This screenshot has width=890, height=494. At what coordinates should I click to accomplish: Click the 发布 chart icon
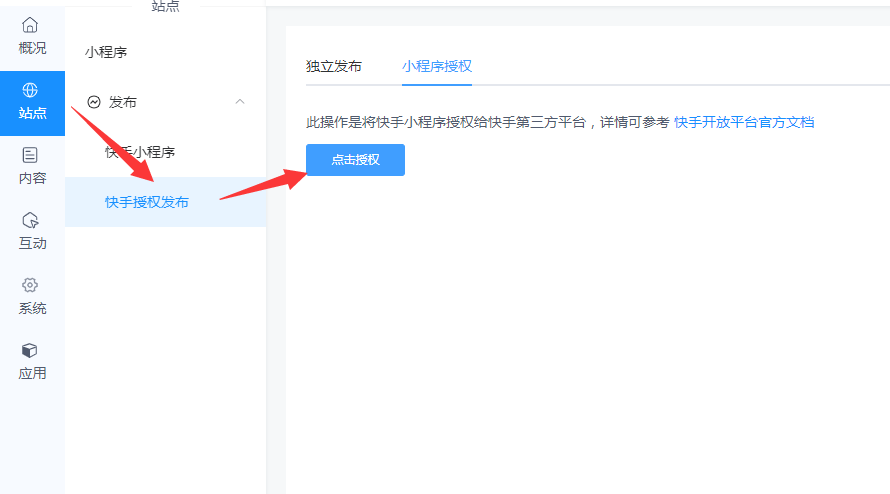94,102
